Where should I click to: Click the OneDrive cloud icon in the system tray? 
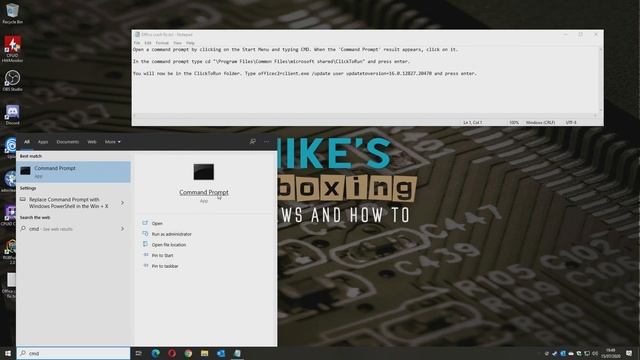point(571,353)
